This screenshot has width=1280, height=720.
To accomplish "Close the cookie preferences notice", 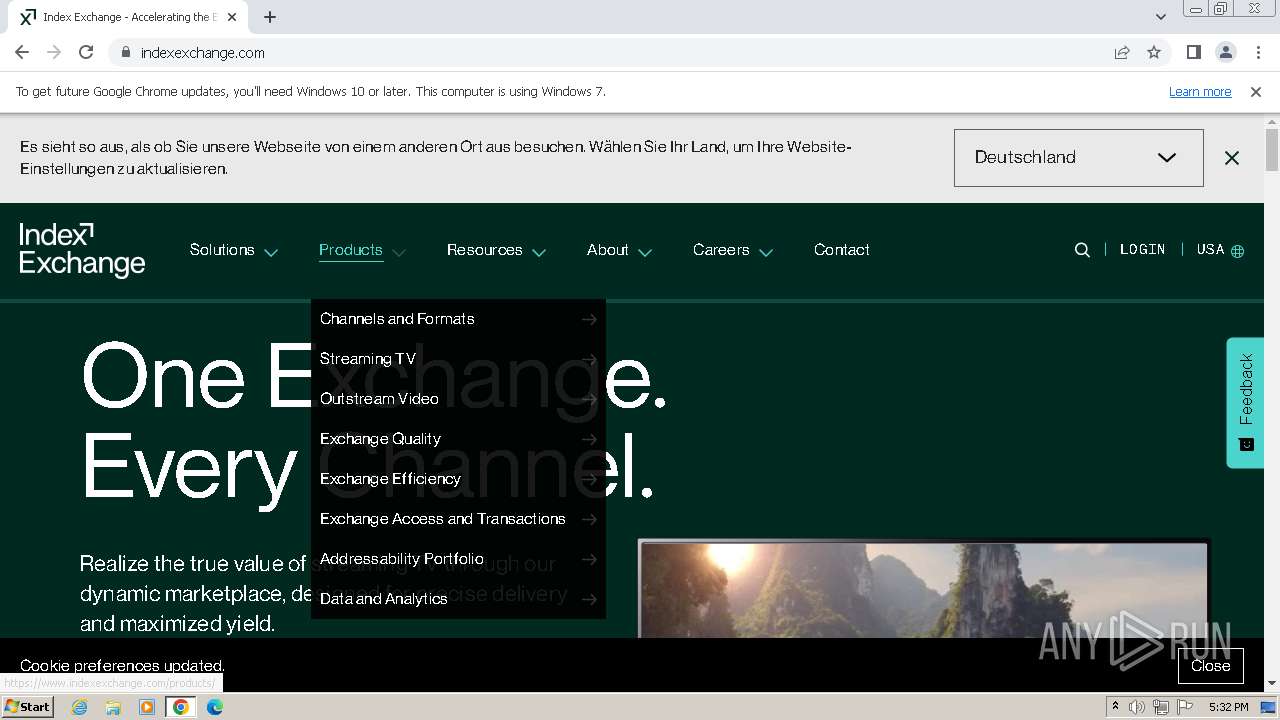I will coord(1210,666).
